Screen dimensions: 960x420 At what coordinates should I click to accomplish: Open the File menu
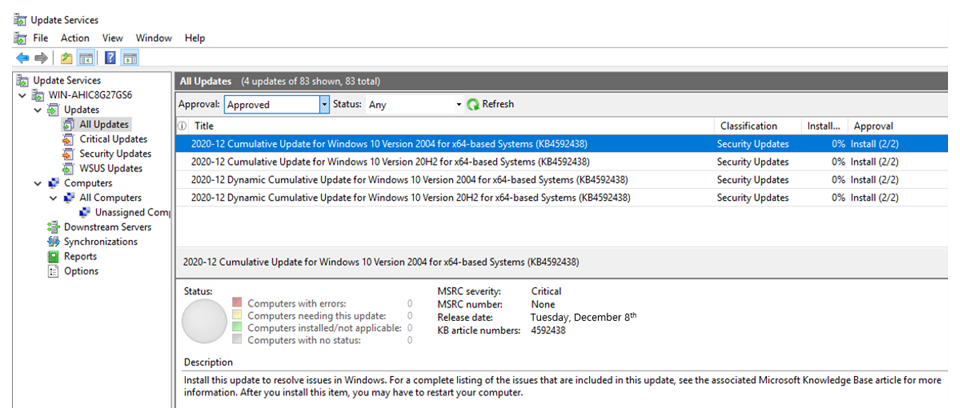[x=40, y=38]
